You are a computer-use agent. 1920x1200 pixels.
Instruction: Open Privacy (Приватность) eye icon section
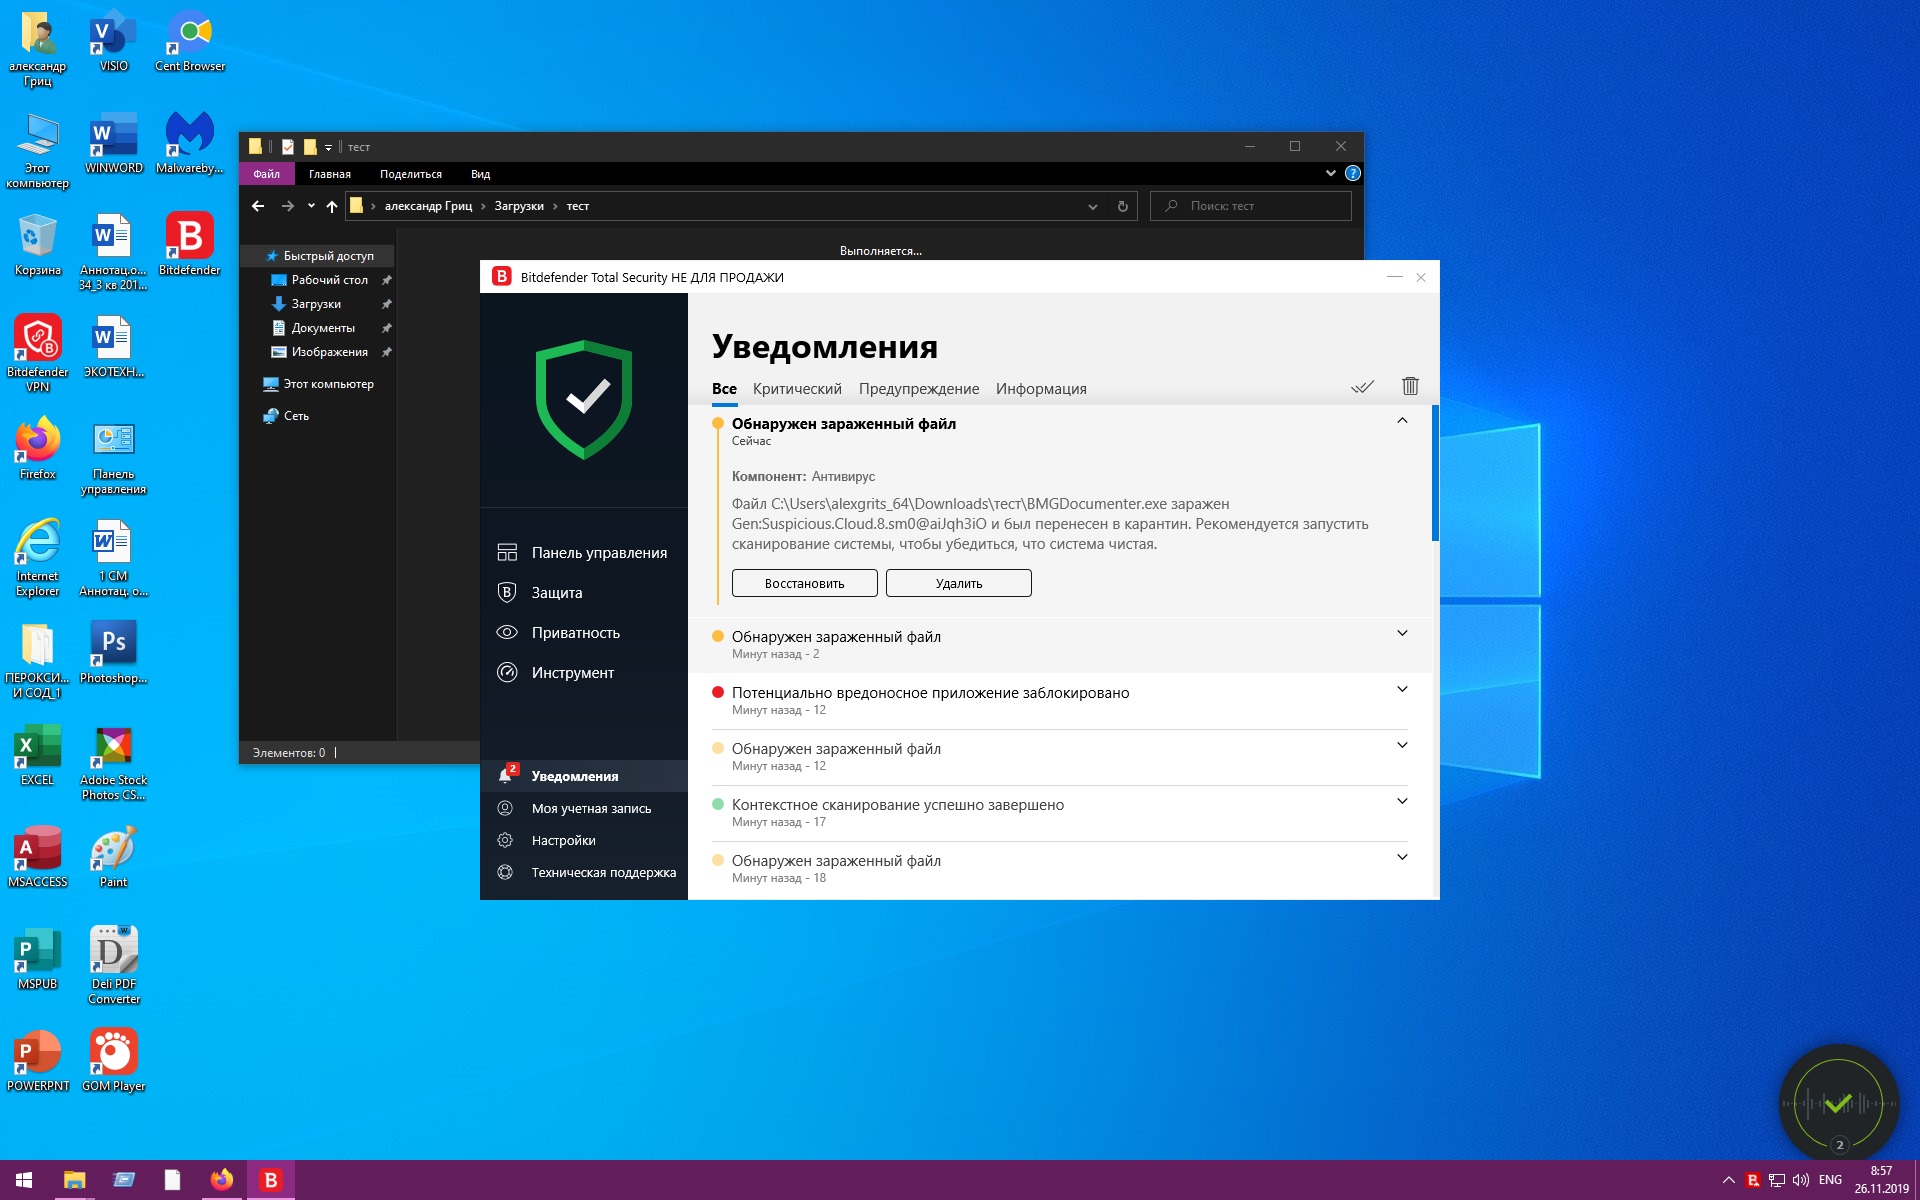(507, 632)
